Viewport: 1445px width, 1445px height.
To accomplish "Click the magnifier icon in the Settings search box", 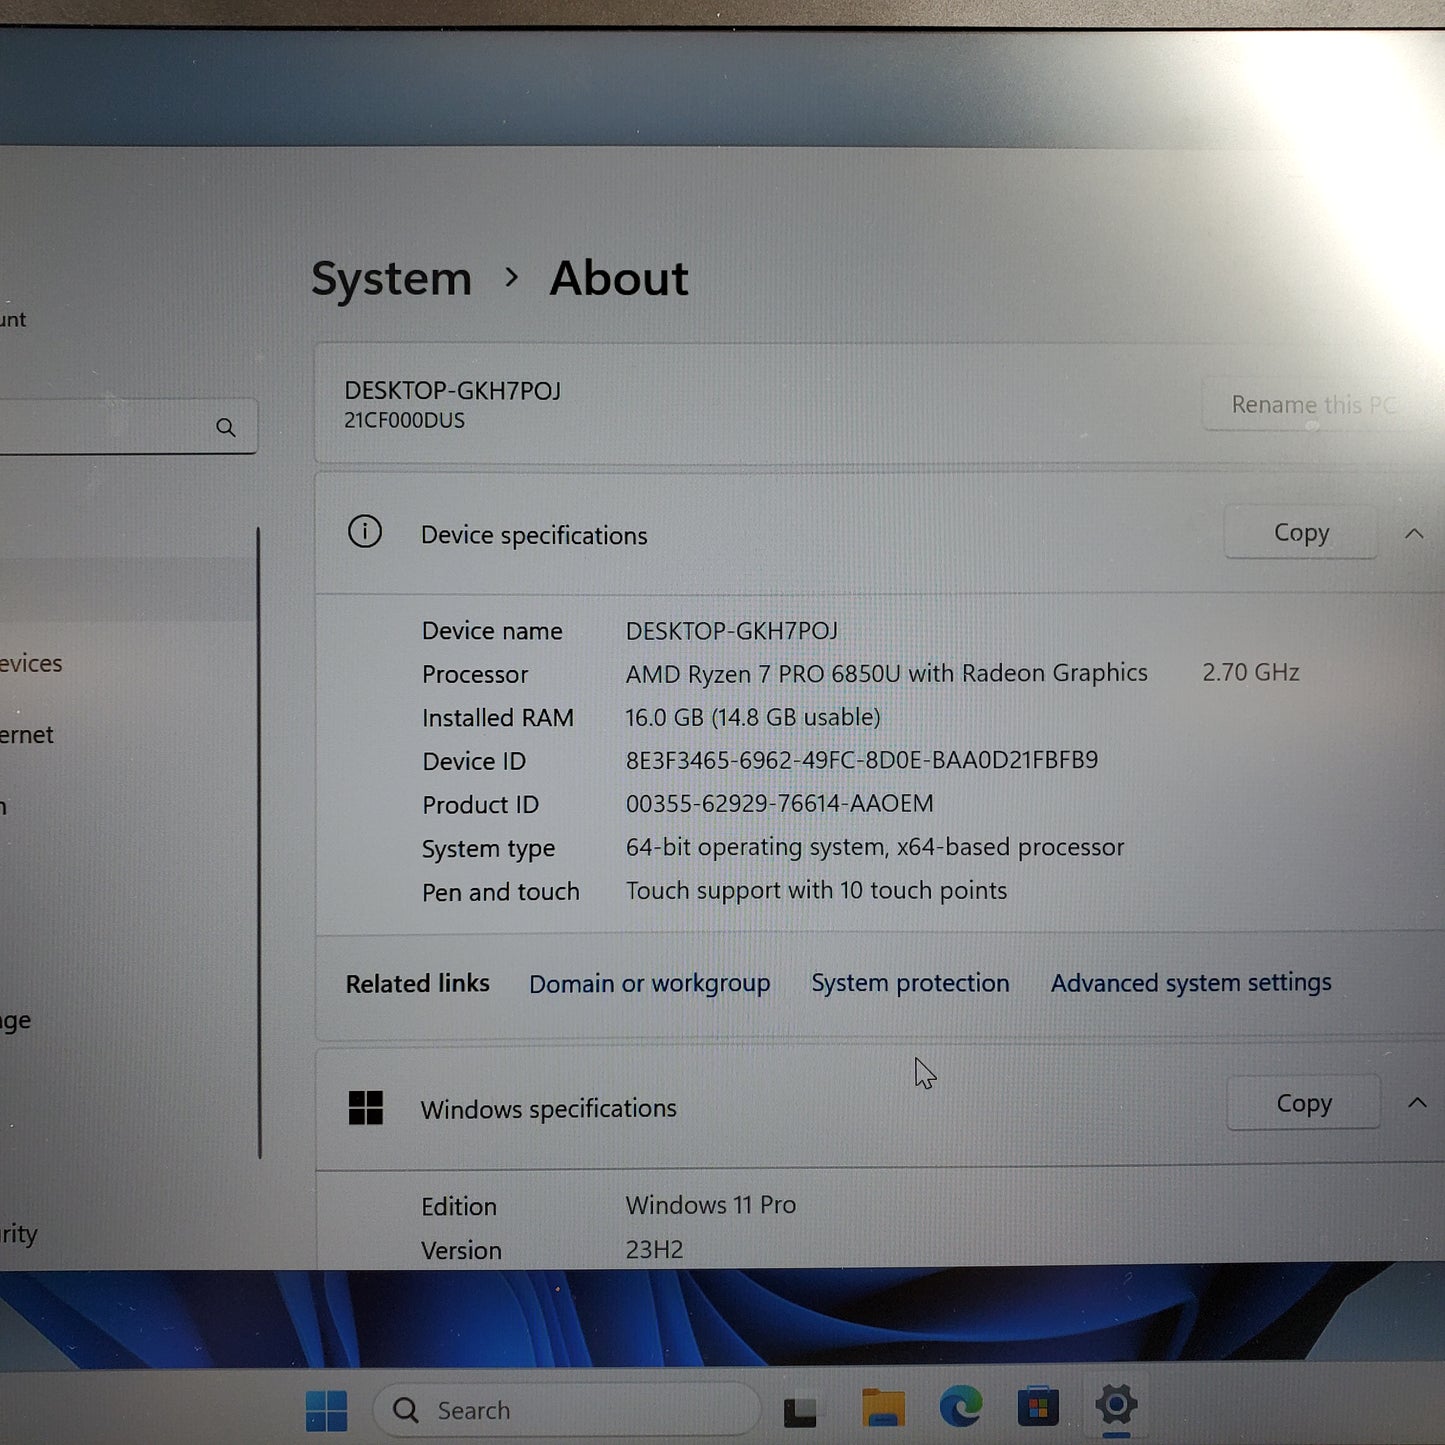I will click(226, 426).
